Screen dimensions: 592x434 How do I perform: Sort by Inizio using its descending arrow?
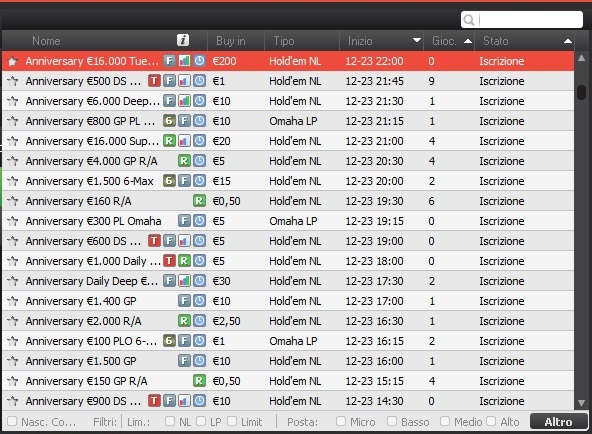tap(416, 40)
